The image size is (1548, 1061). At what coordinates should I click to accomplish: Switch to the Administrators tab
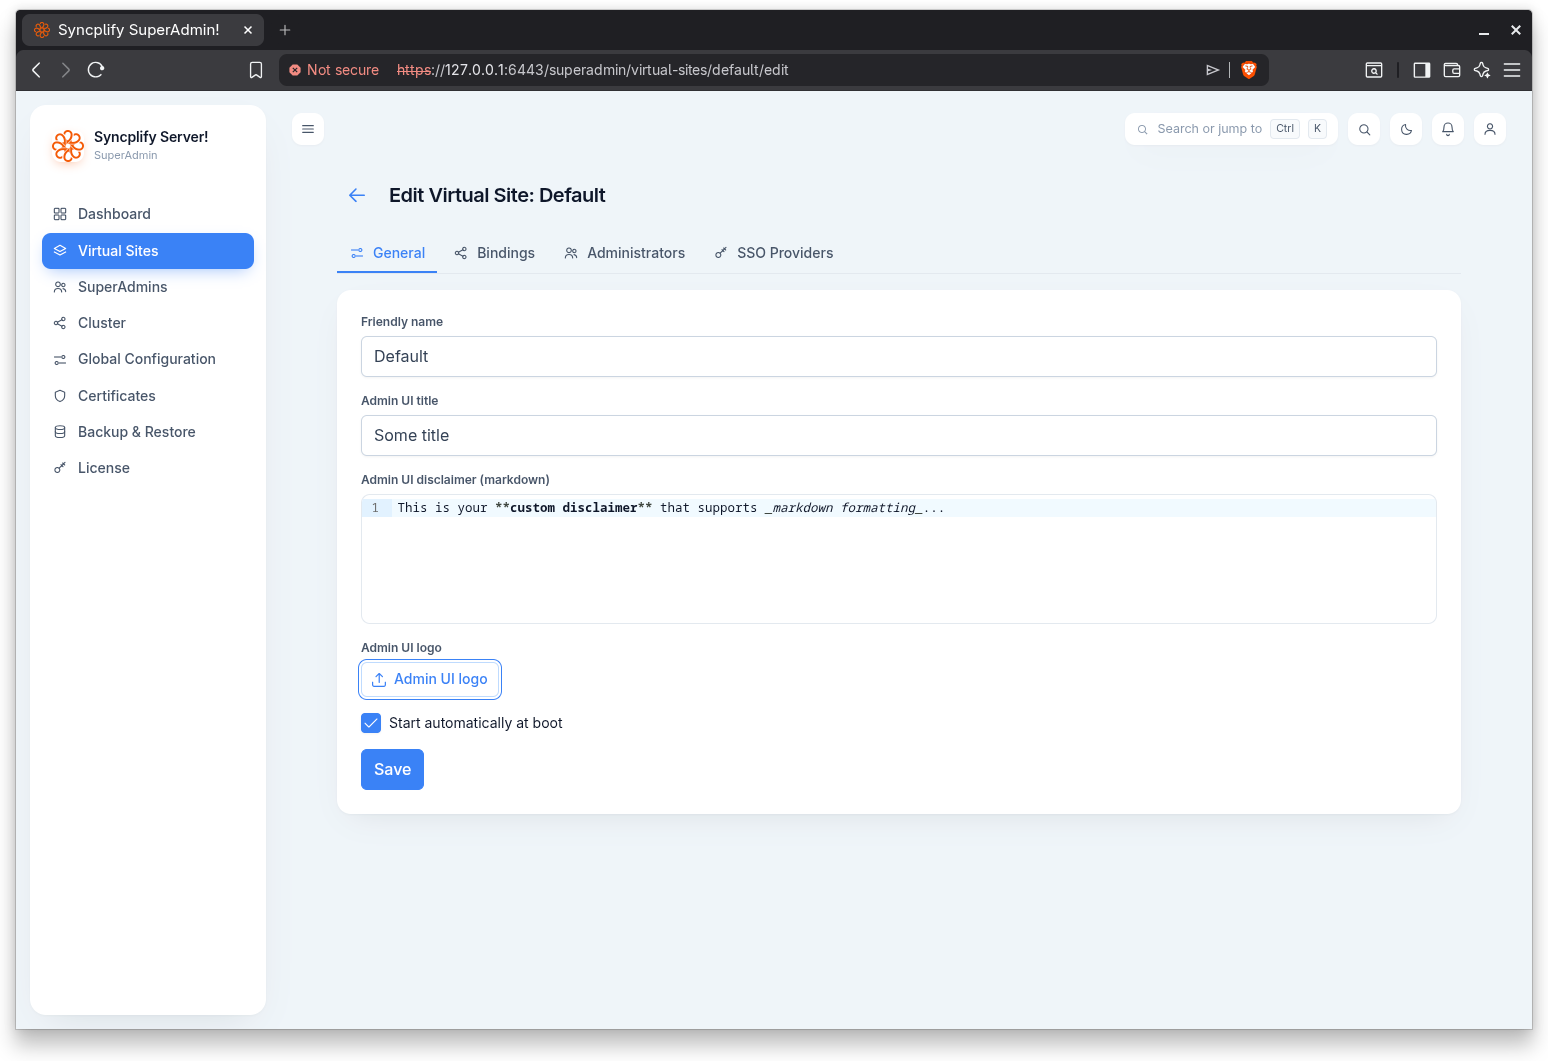[x=624, y=253]
